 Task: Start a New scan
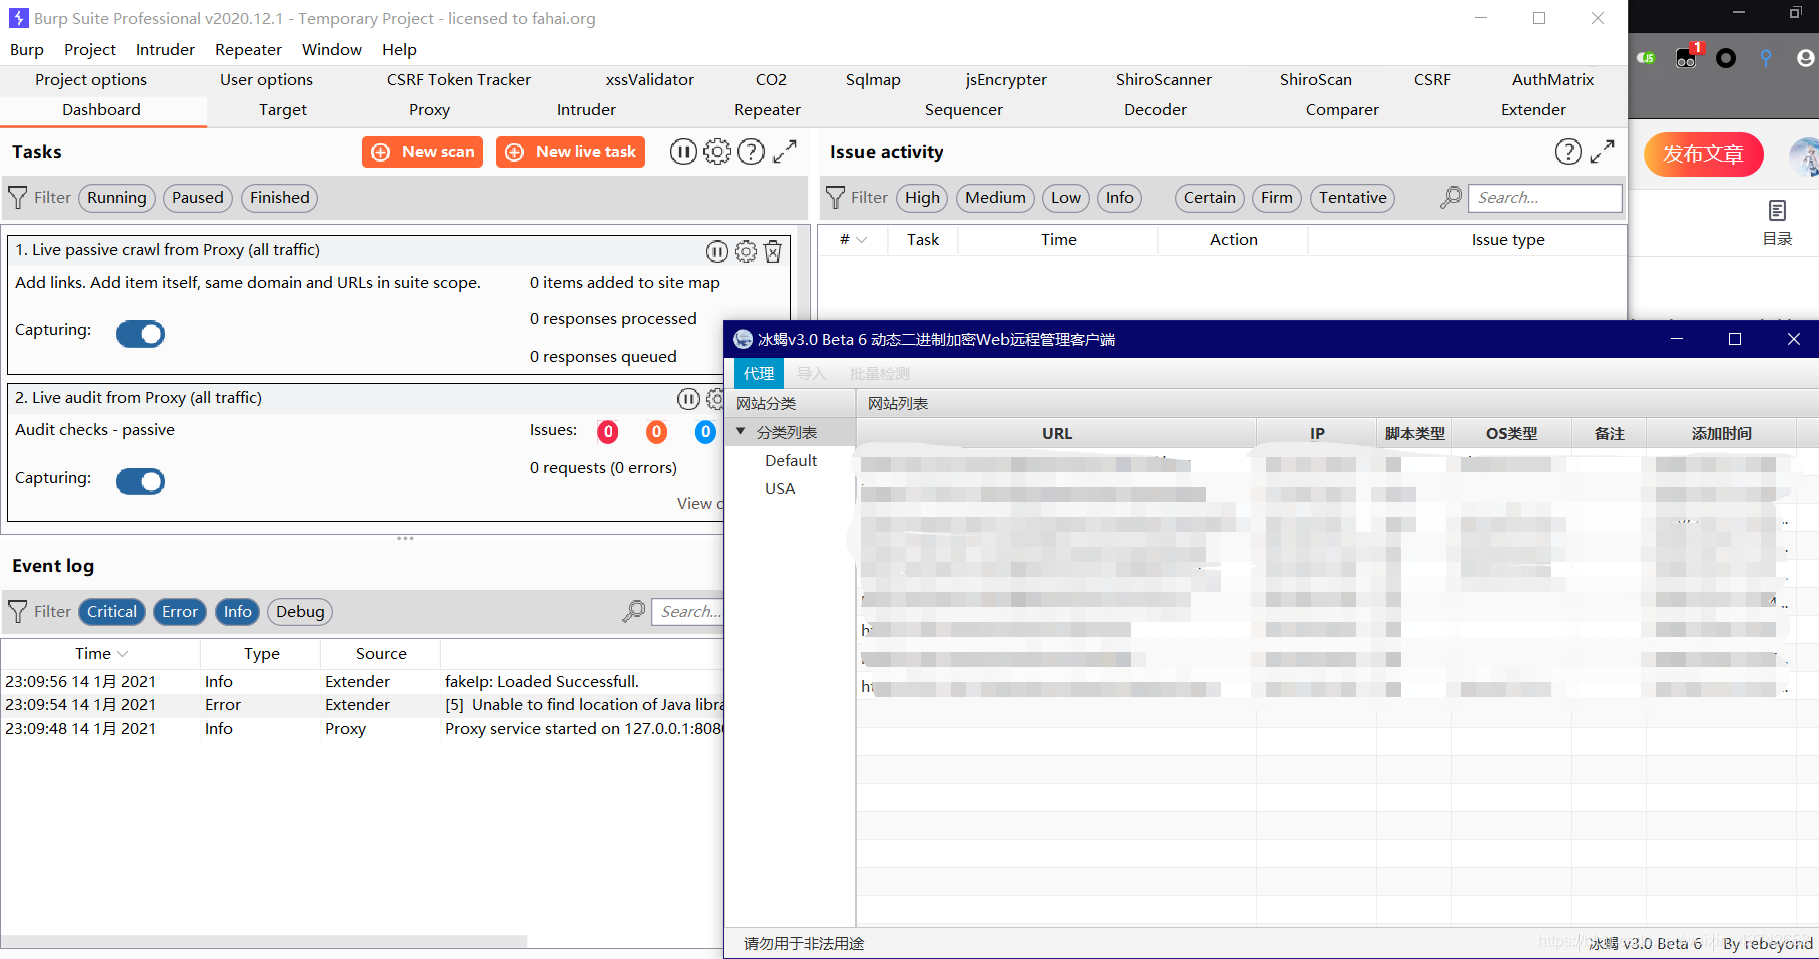pos(423,152)
